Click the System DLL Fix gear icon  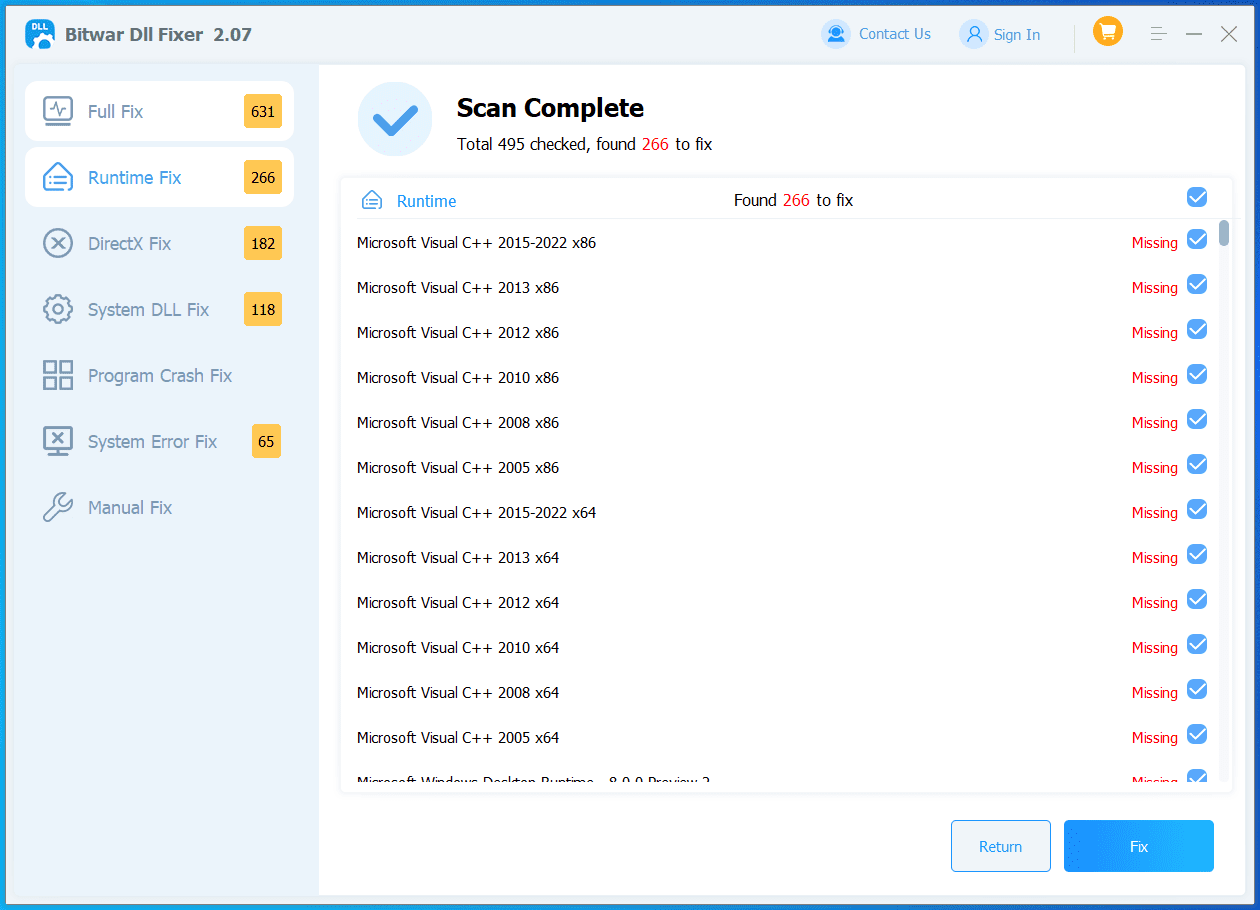click(x=58, y=309)
